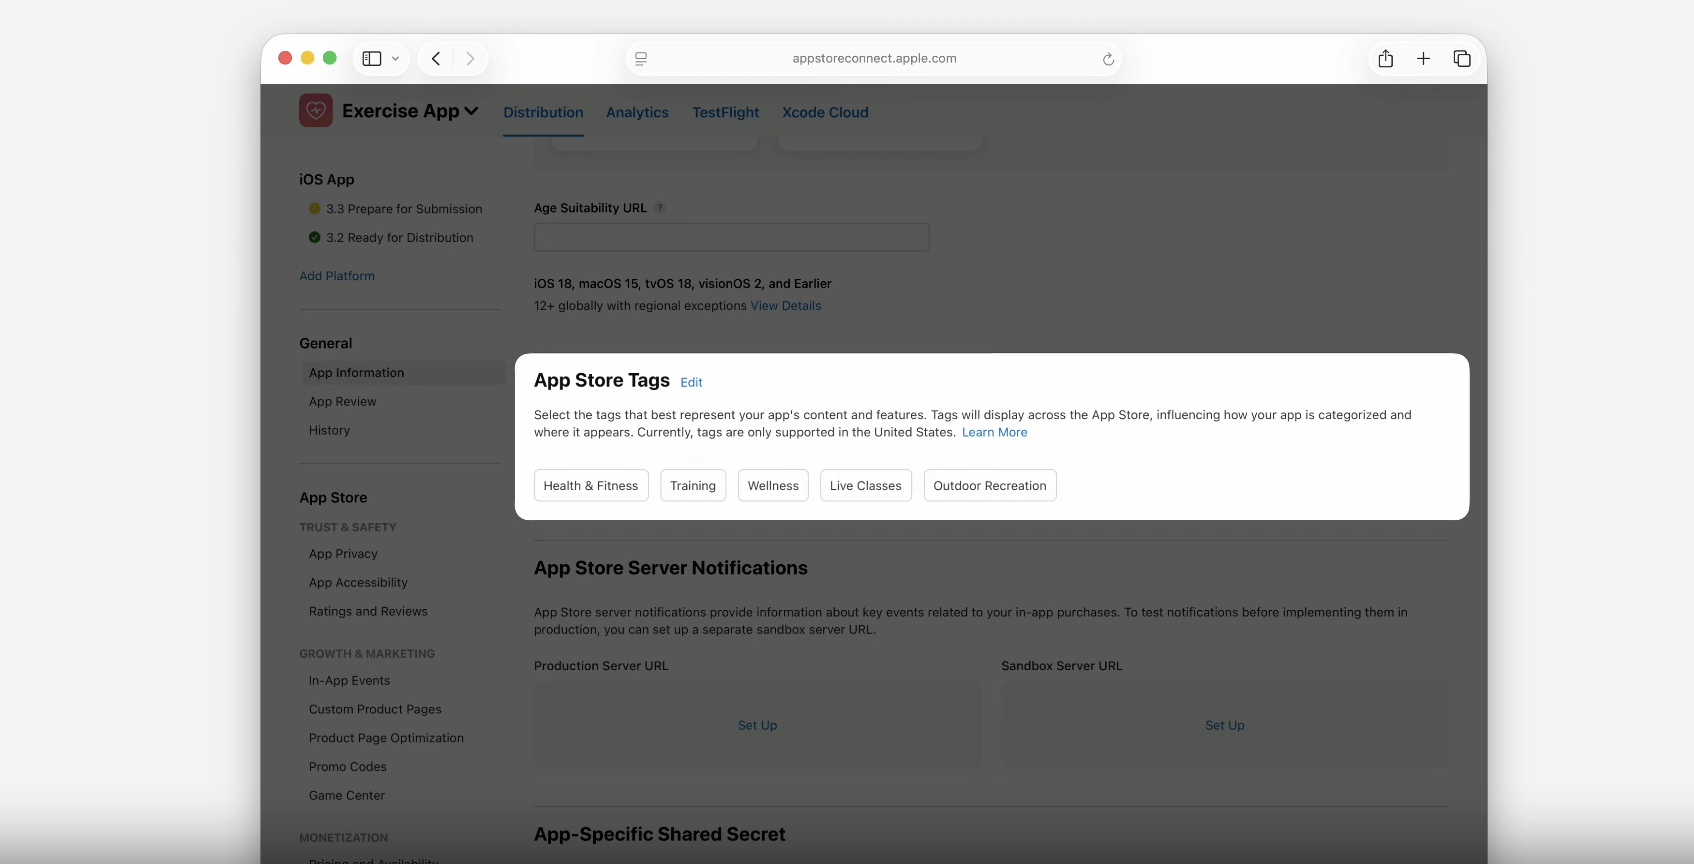Click the Learn More link

coord(995,433)
